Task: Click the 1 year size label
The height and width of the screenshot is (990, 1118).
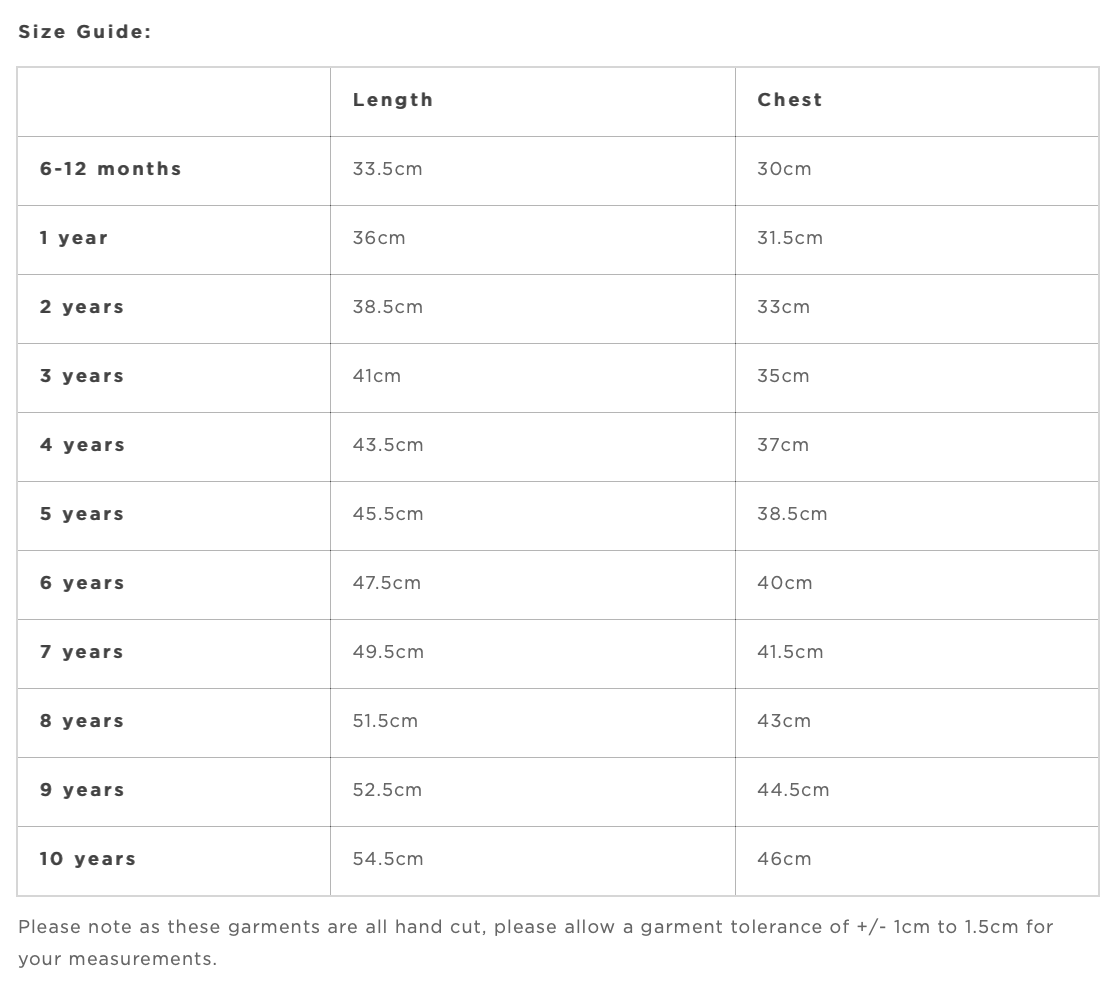Action: pyautogui.click(x=74, y=238)
